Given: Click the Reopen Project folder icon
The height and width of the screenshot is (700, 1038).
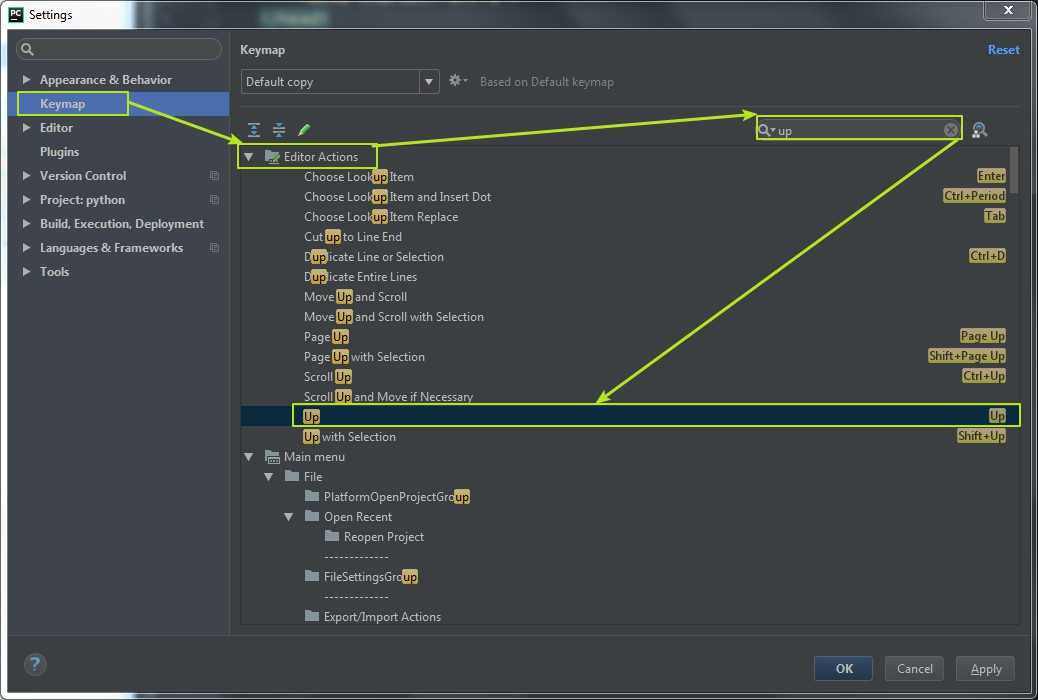Looking at the screenshot, I should [x=332, y=536].
